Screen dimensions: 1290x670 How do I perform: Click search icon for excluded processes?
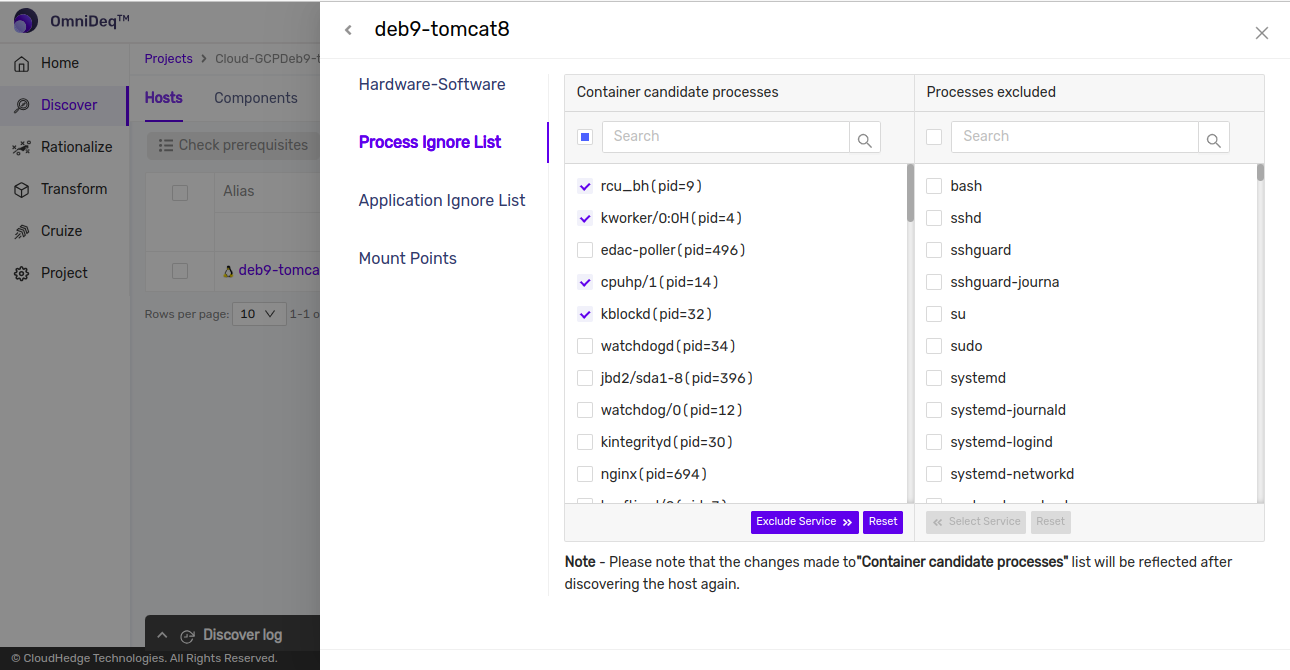1213,138
